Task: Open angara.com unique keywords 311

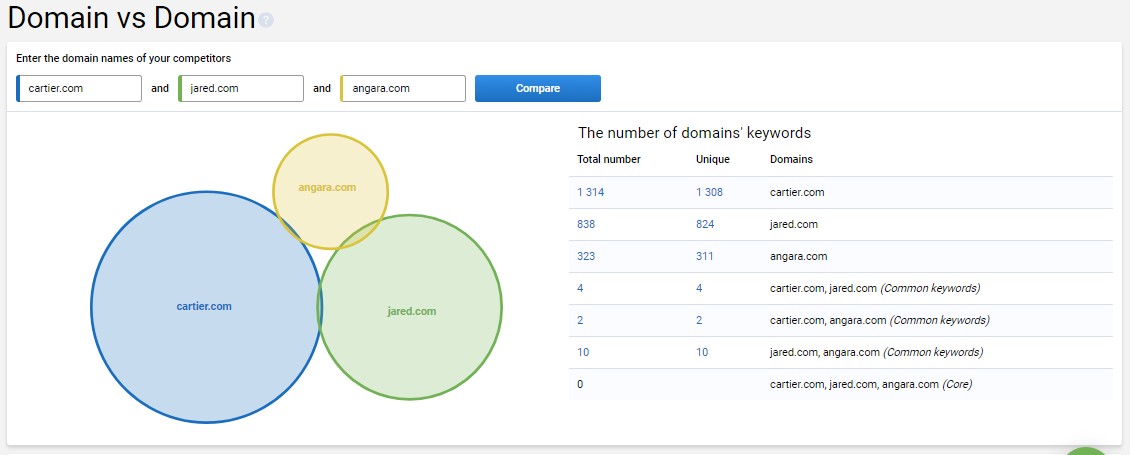Action: pyautogui.click(x=704, y=256)
